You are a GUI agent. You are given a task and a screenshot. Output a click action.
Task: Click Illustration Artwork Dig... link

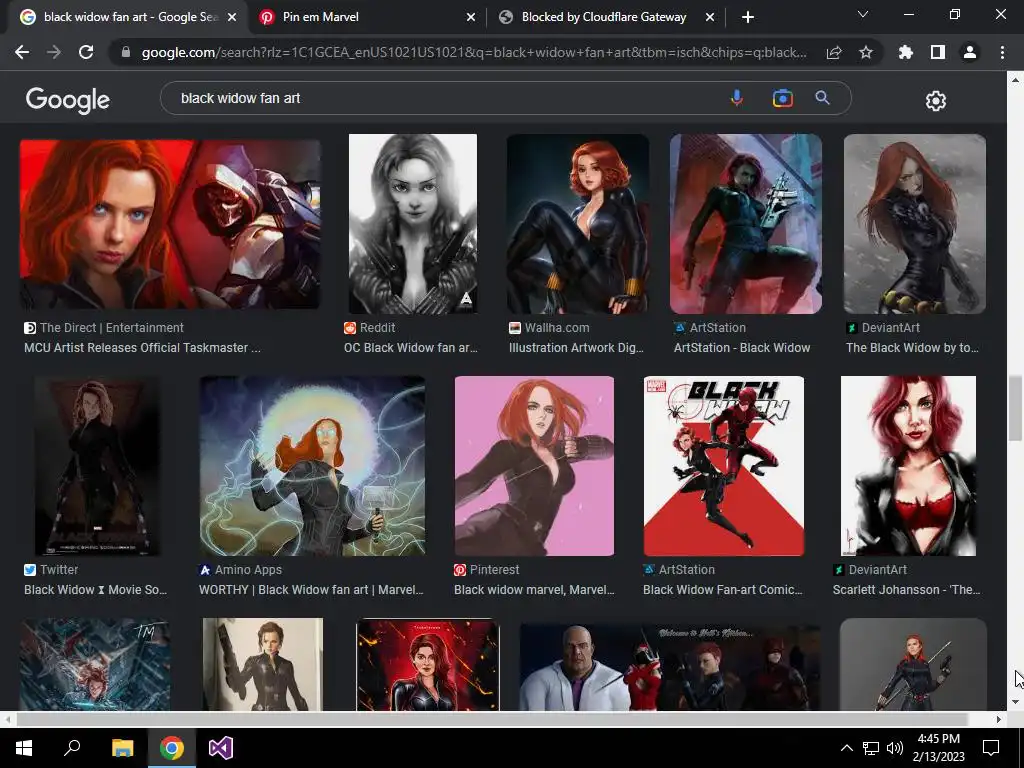point(577,348)
